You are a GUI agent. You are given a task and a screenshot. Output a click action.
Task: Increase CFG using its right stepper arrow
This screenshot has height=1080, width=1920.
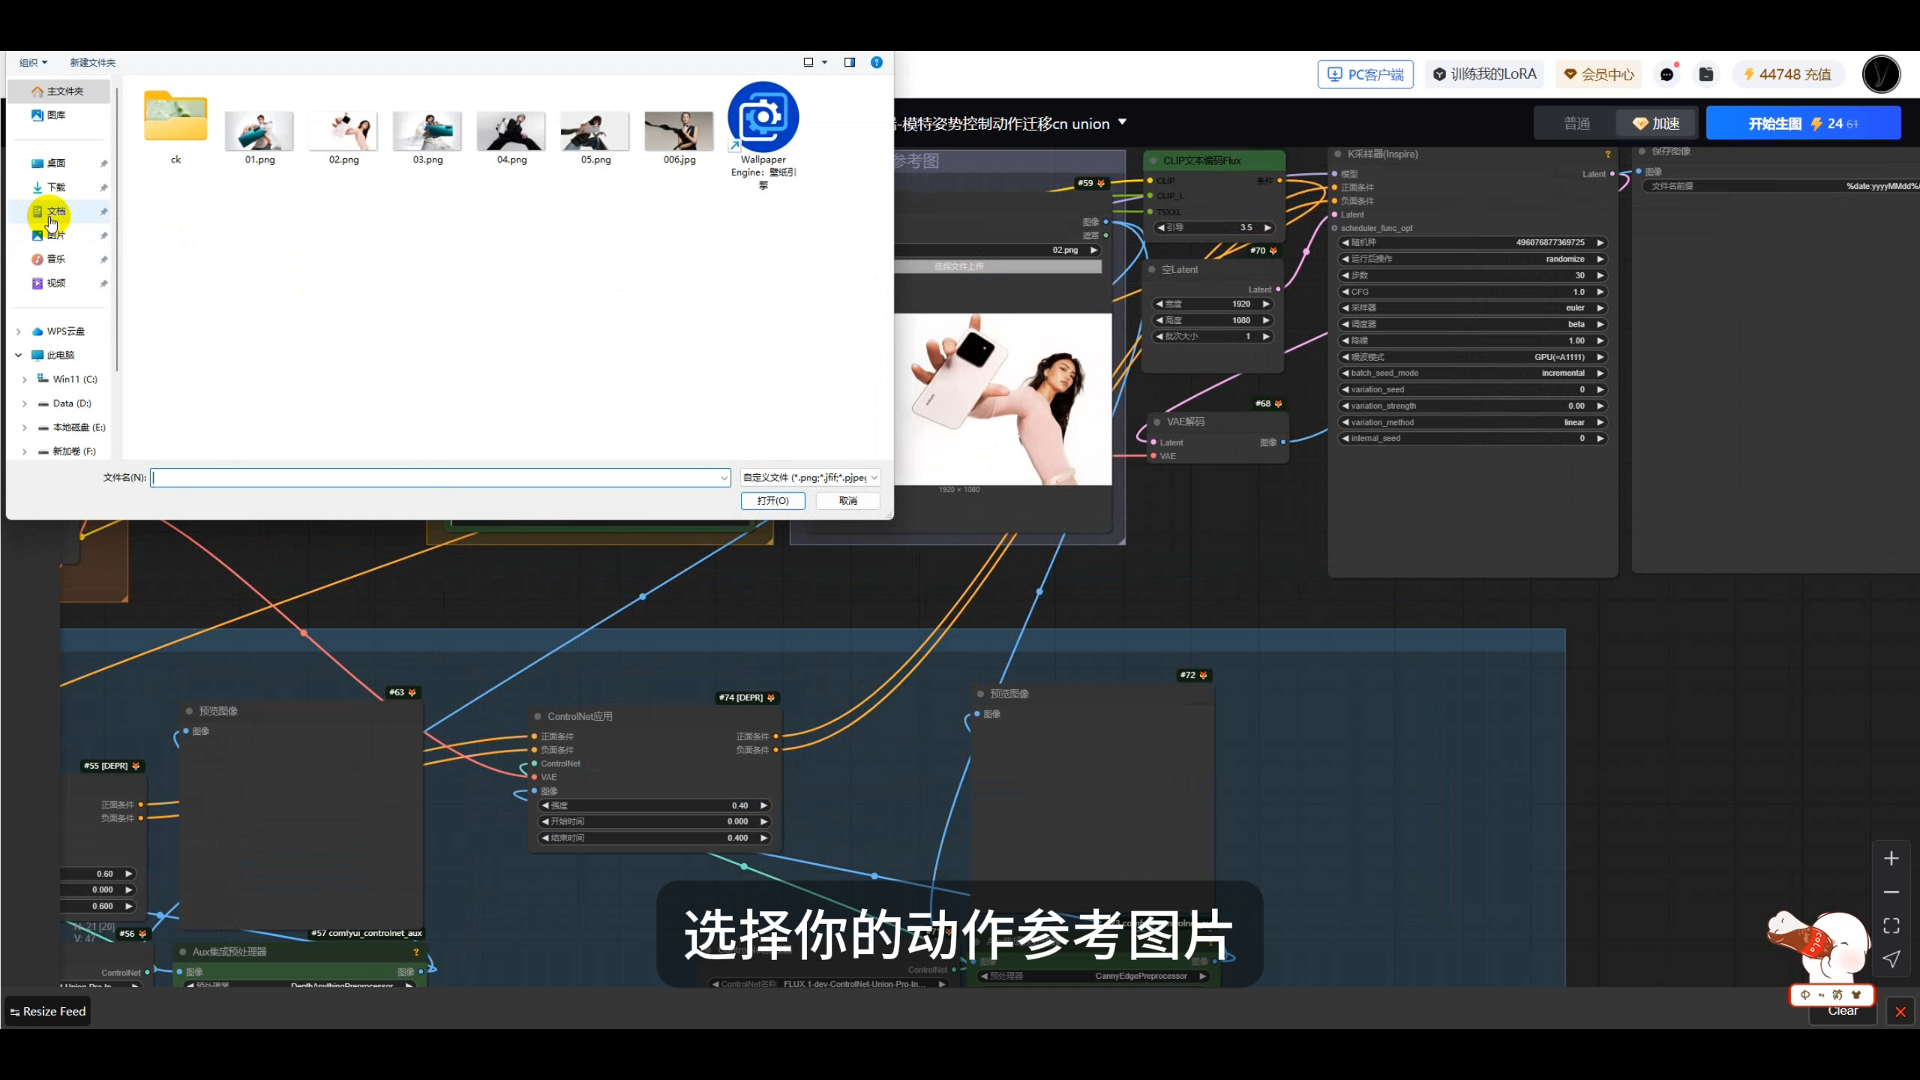(1600, 291)
